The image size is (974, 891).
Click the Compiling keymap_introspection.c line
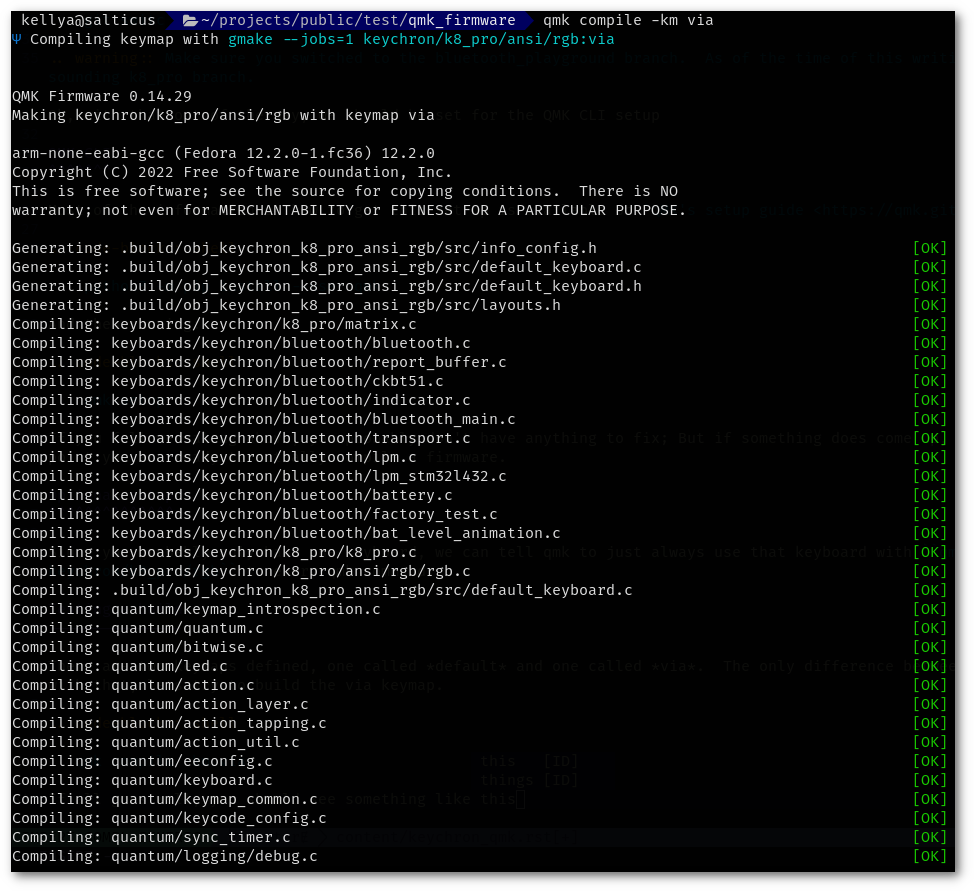click(x=196, y=610)
